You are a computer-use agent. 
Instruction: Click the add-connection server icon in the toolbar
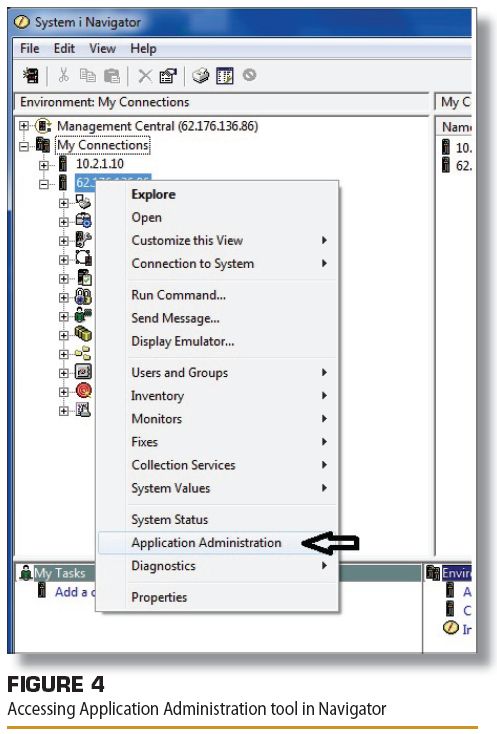[x=31, y=75]
